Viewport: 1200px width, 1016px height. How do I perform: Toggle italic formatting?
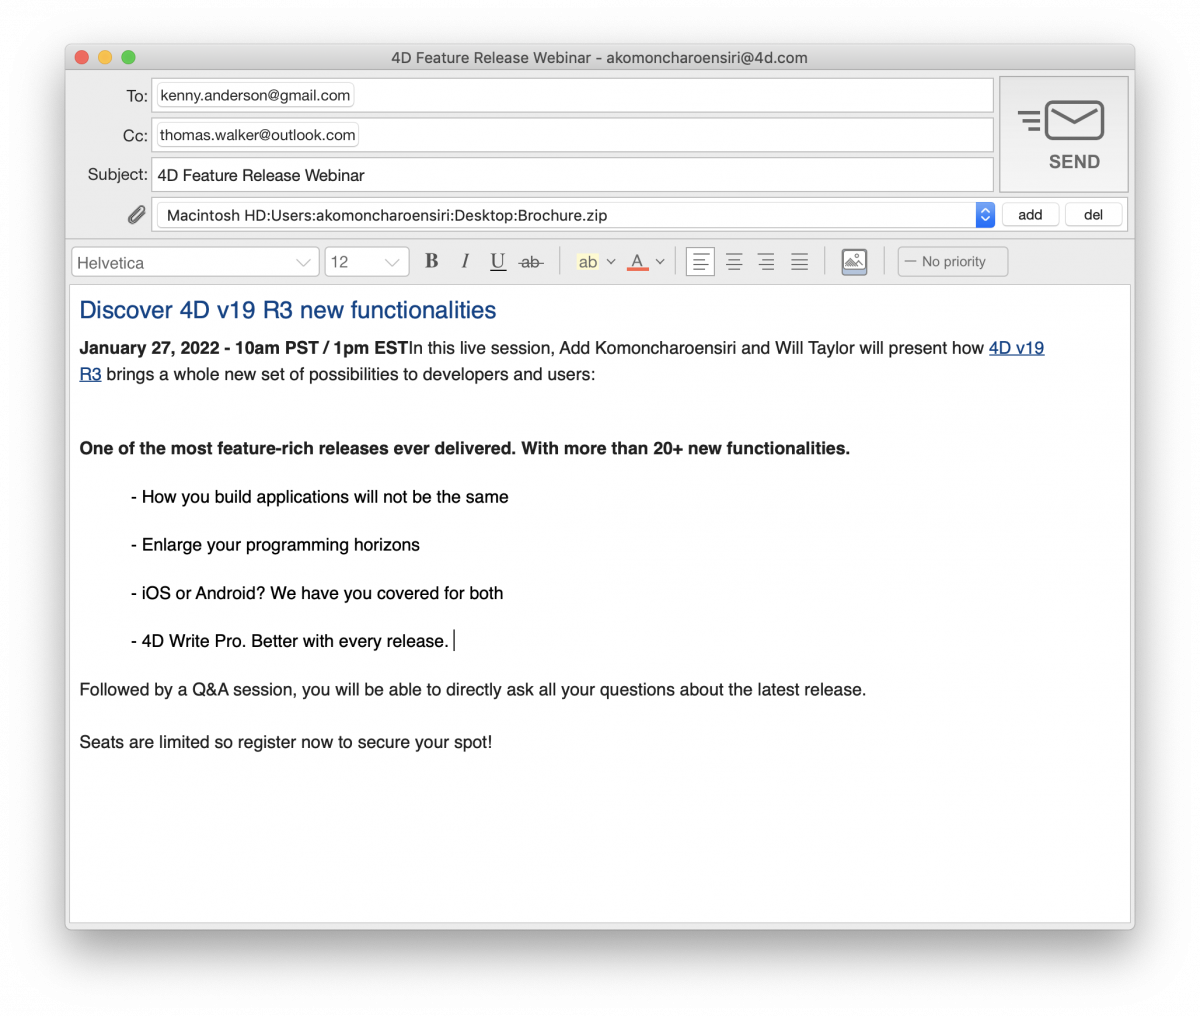click(465, 261)
